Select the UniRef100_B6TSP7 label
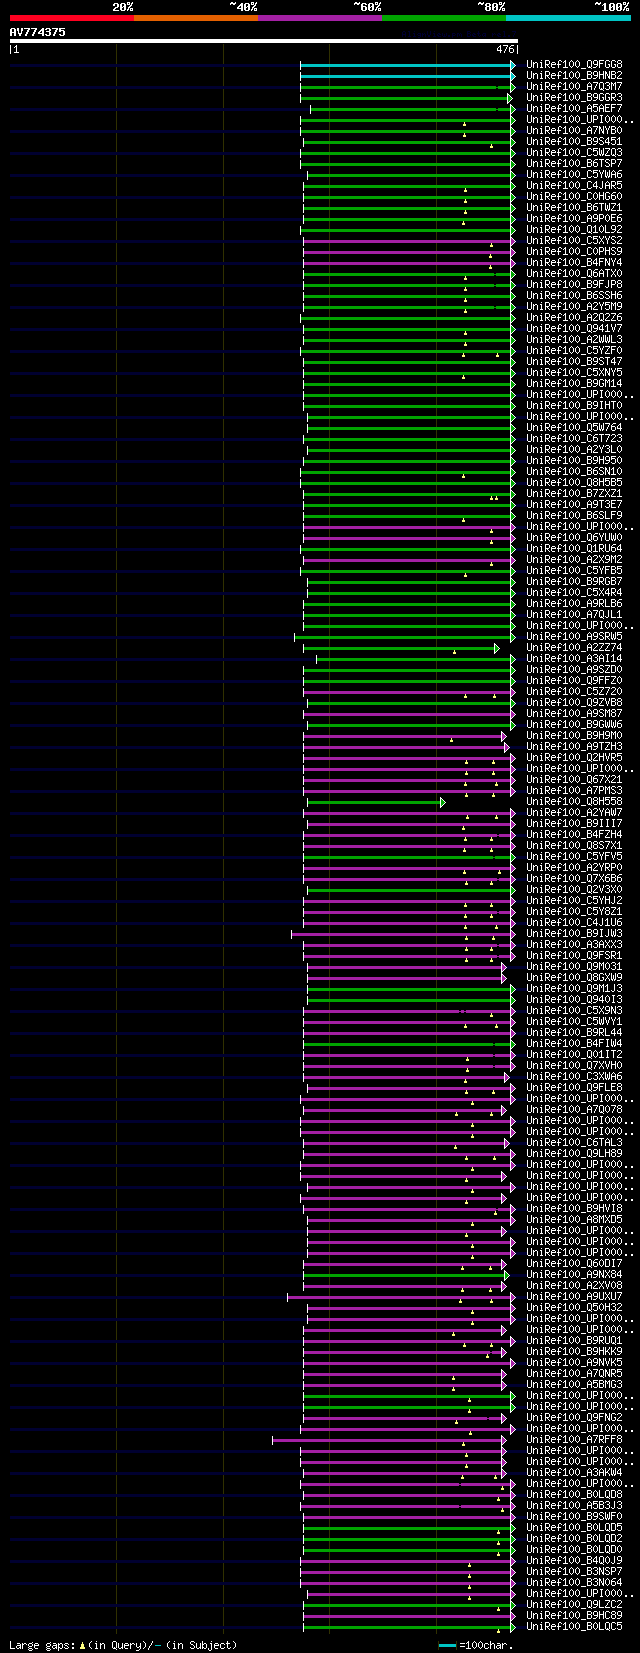Viewport: 640px width, 1653px height. 574,163
